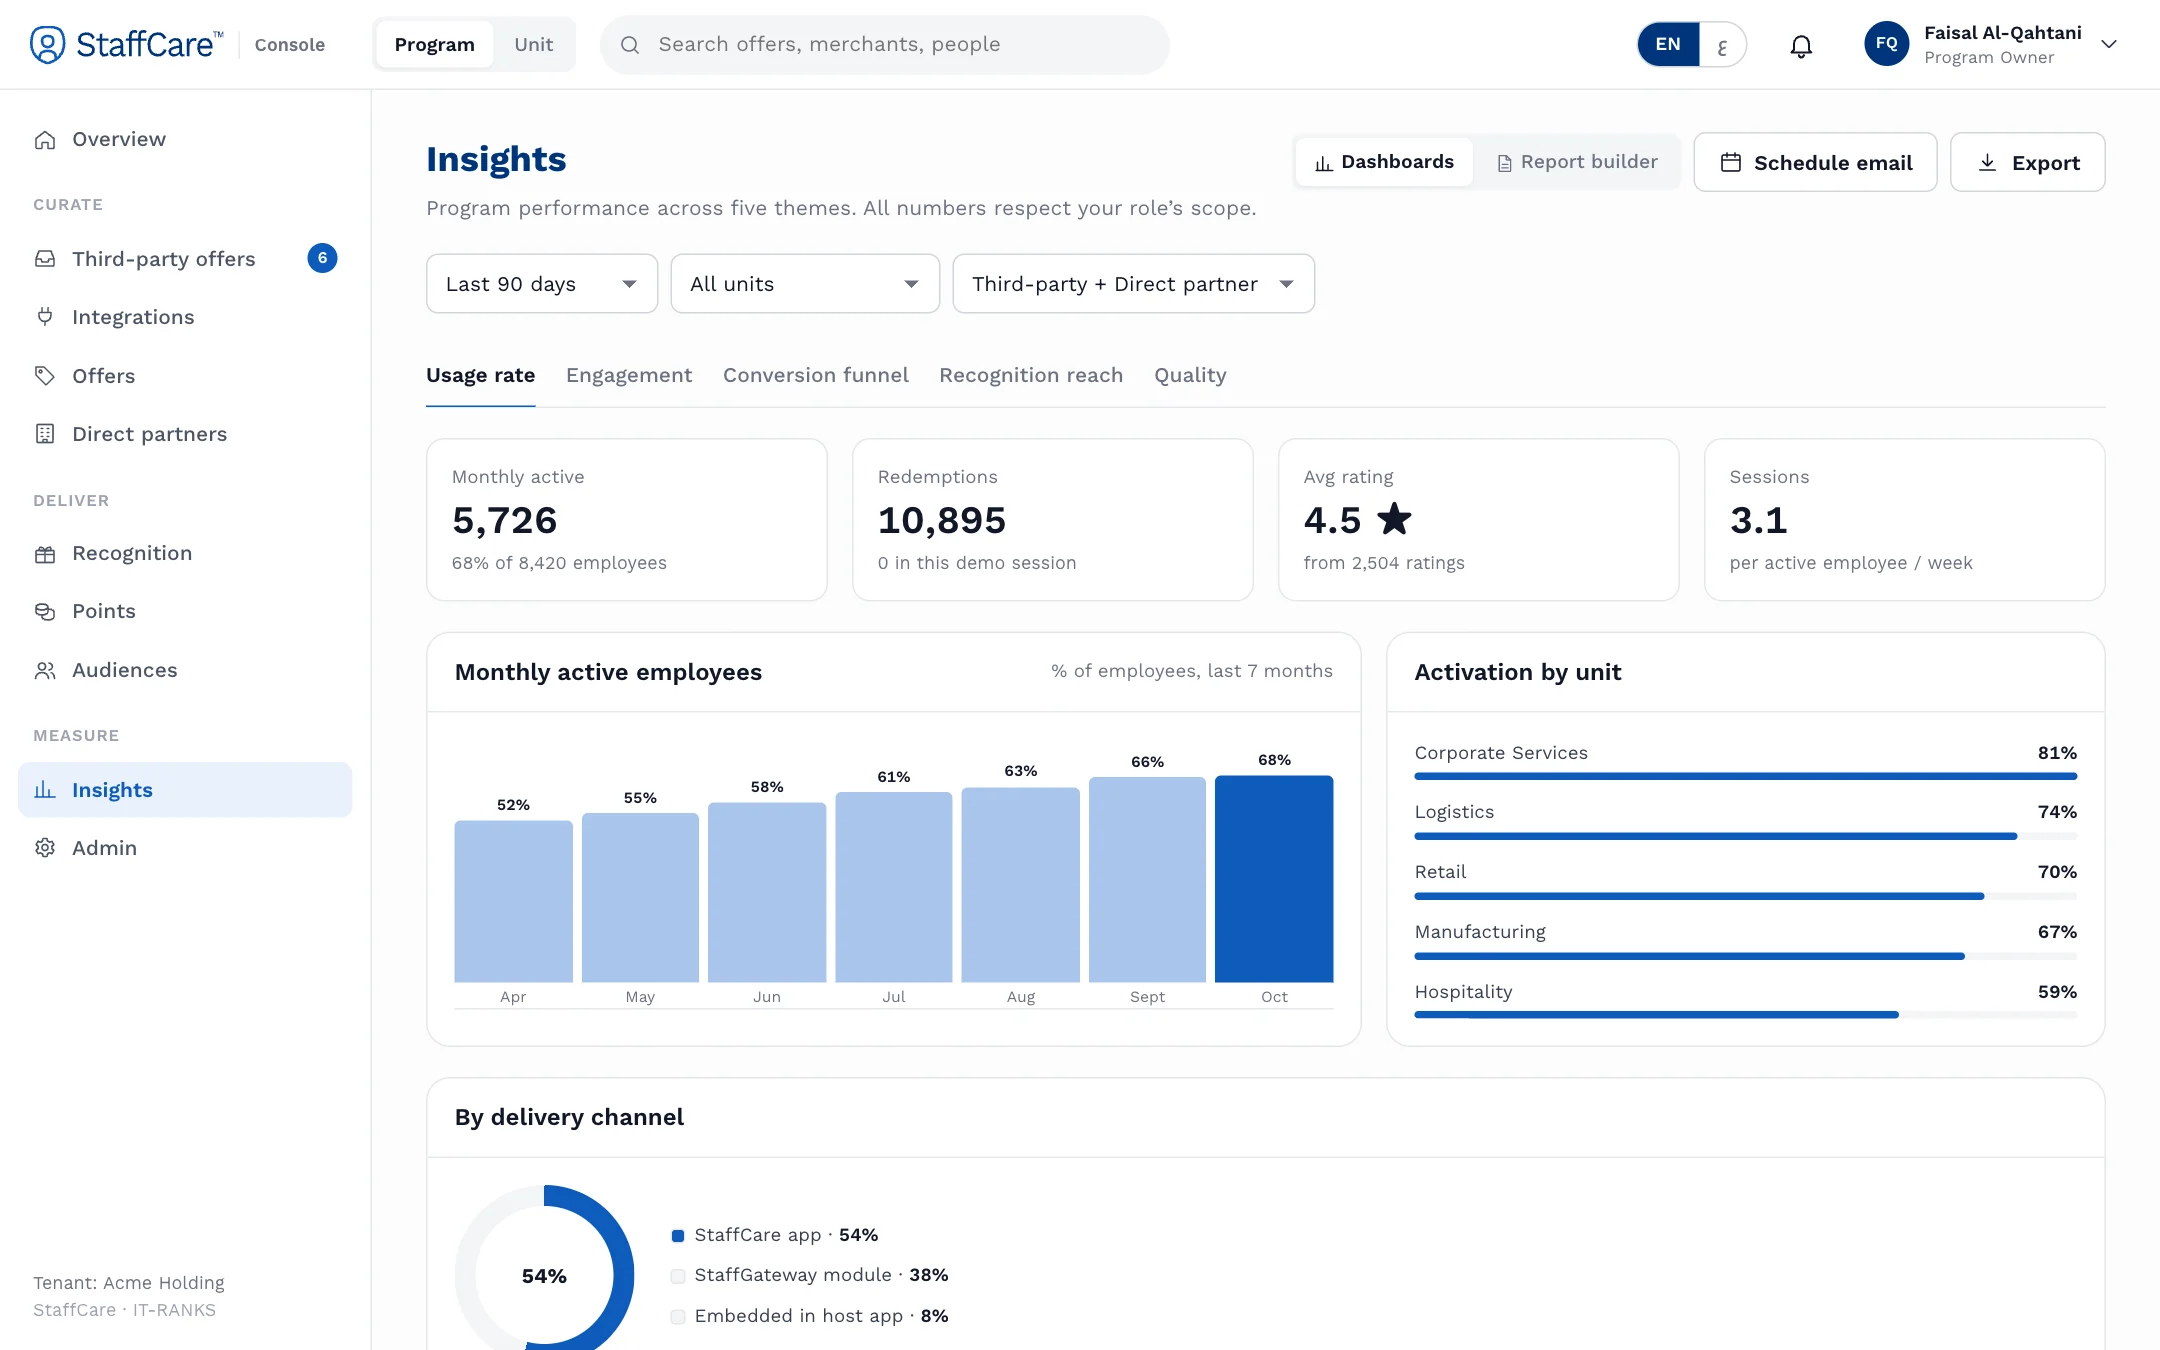Click the Overview home icon
This screenshot has width=2160, height=1350.
click(45, 140)
